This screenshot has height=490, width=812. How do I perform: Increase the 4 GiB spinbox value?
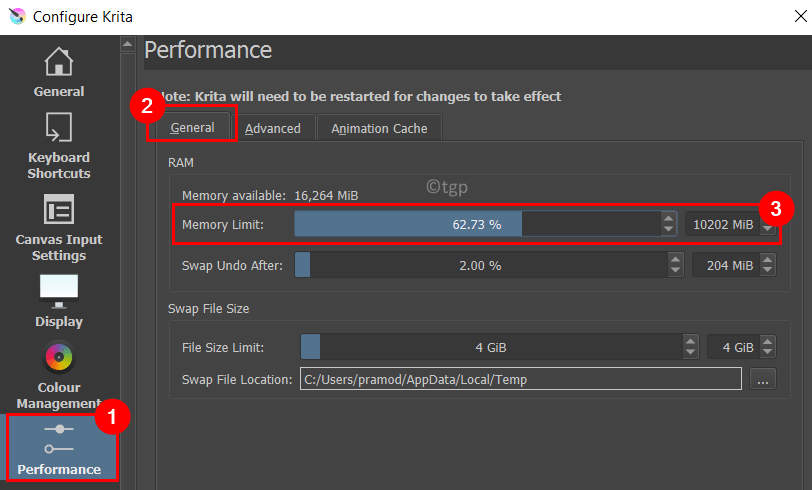click(767, 341)
